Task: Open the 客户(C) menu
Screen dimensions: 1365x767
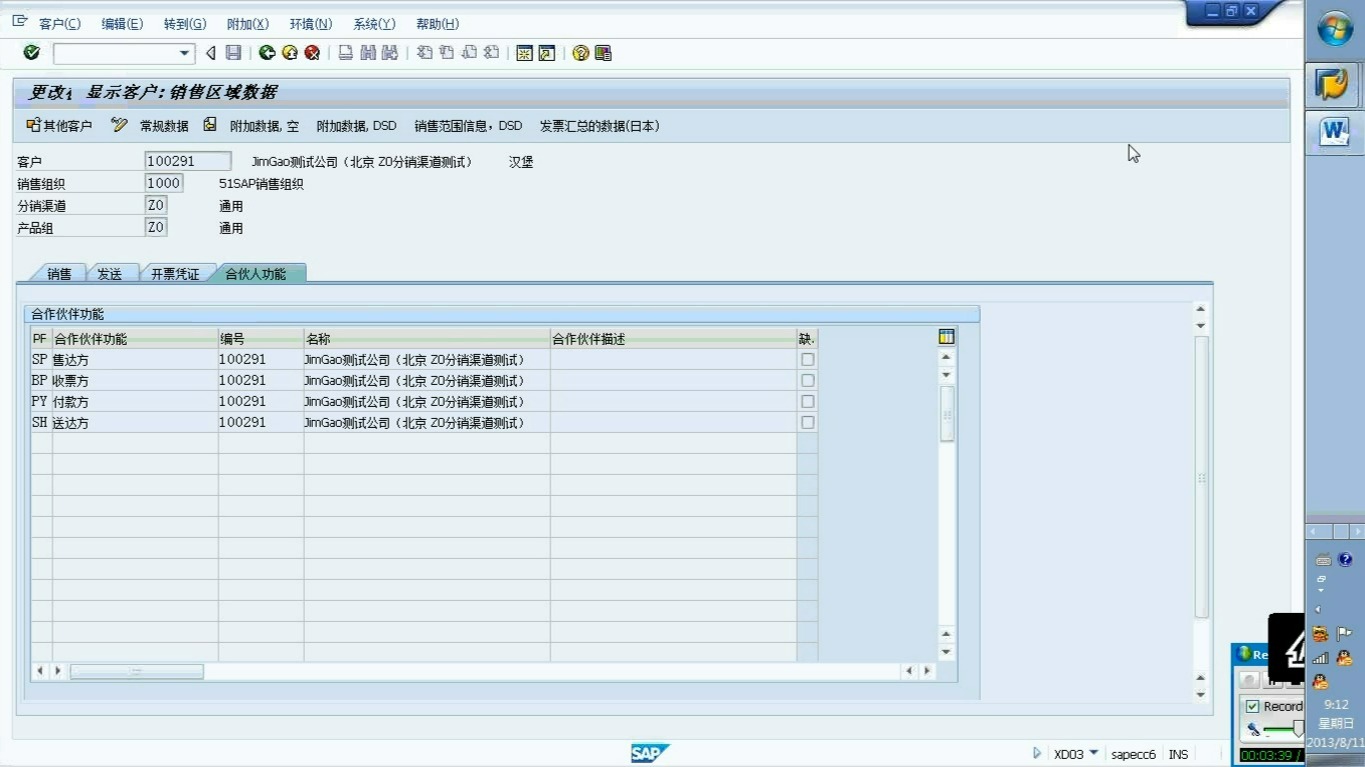Action: click(x=60, y=24)
